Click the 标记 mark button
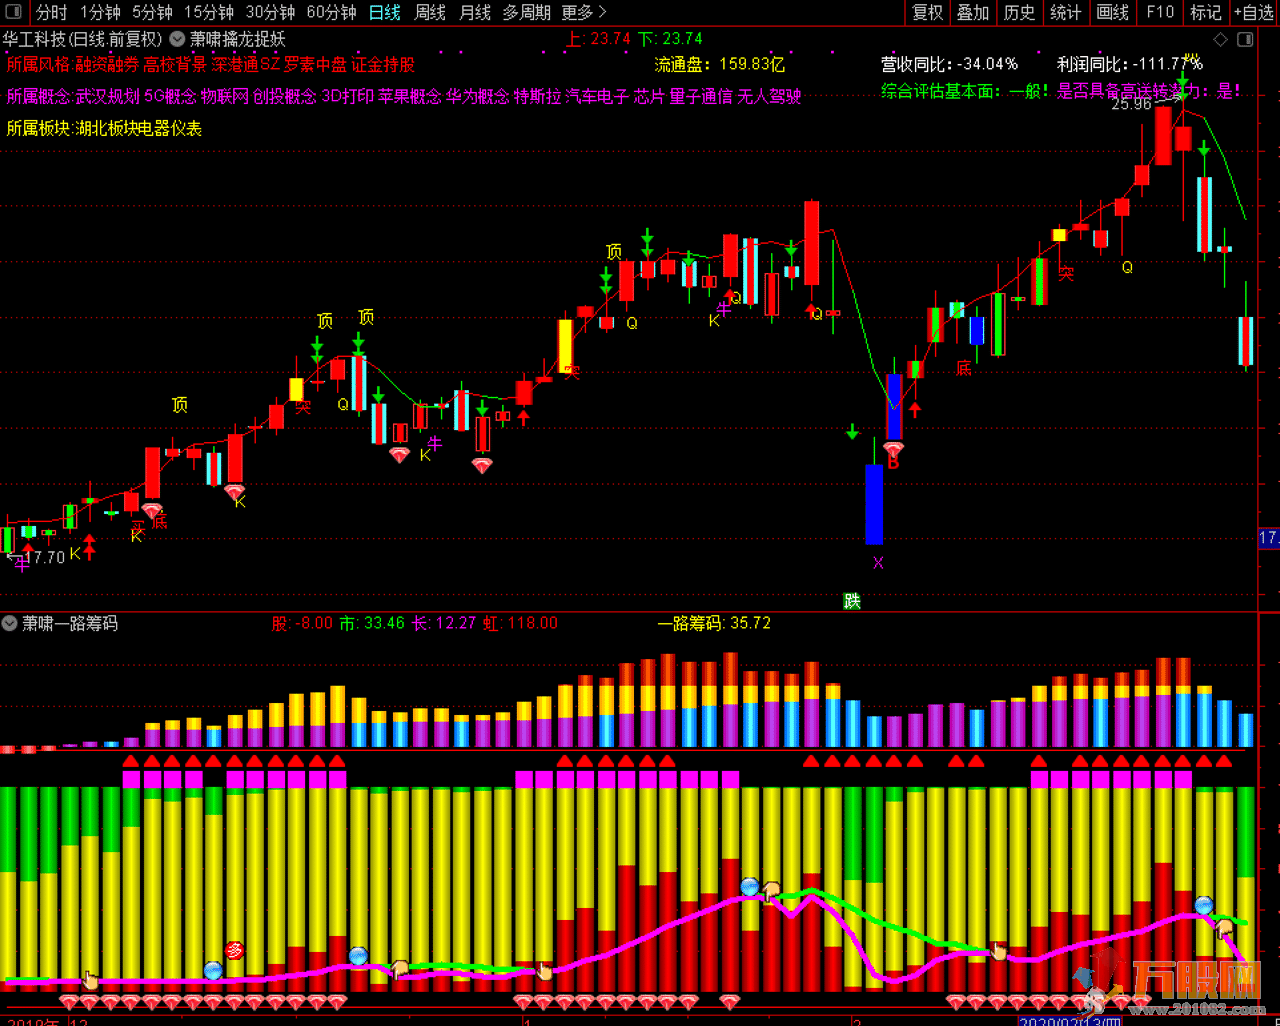 coord(1205,12)
